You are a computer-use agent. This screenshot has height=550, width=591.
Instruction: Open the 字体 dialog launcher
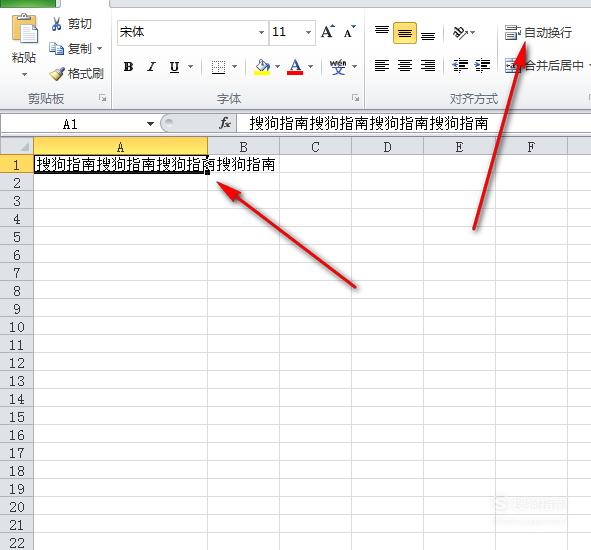point(355,98)
